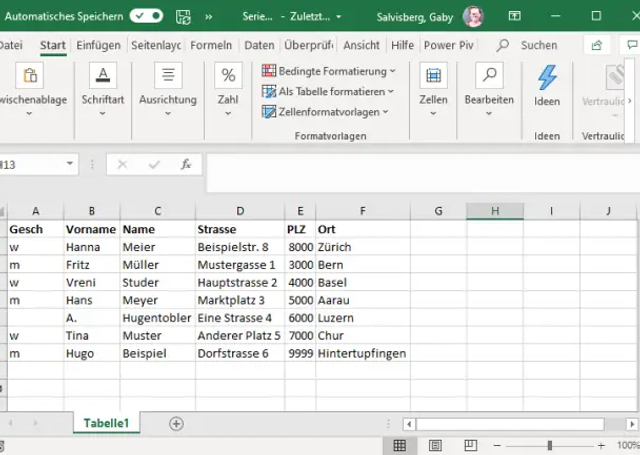Switch to Page Layout view icon
The width and height of the screenshot is (640, 455).
coord(435,446)
